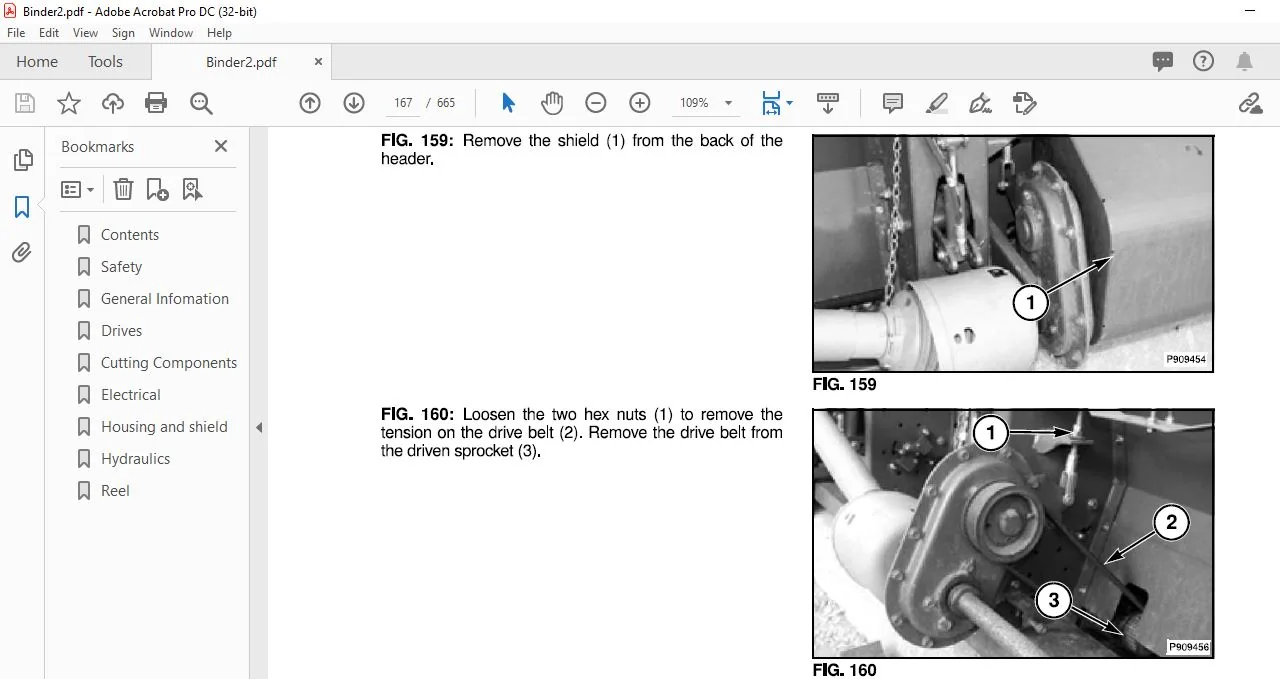The width and height of the screenshot is (1280, 679).
Task: Find the current bookmark
Action: point(193,189)
